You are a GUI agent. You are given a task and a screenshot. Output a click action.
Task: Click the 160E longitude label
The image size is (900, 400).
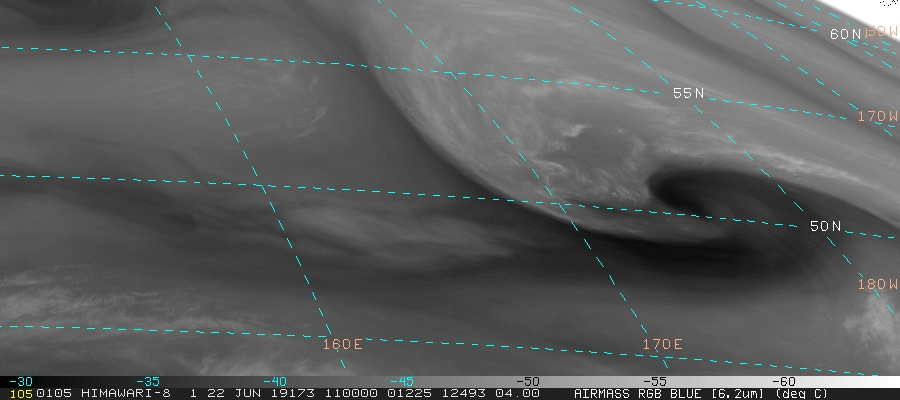(x=342, y=344)
